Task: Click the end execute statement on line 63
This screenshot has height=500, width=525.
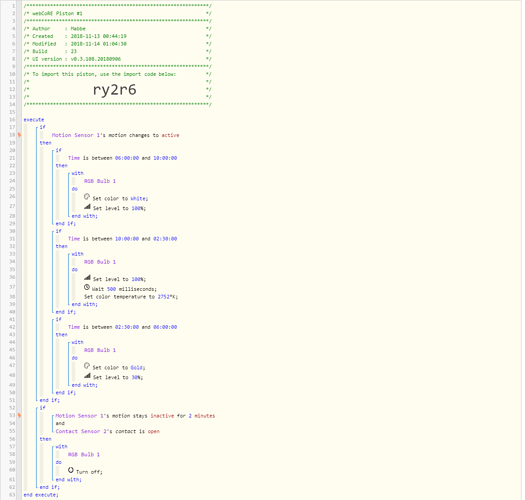Action: click(x=41, y=495)
